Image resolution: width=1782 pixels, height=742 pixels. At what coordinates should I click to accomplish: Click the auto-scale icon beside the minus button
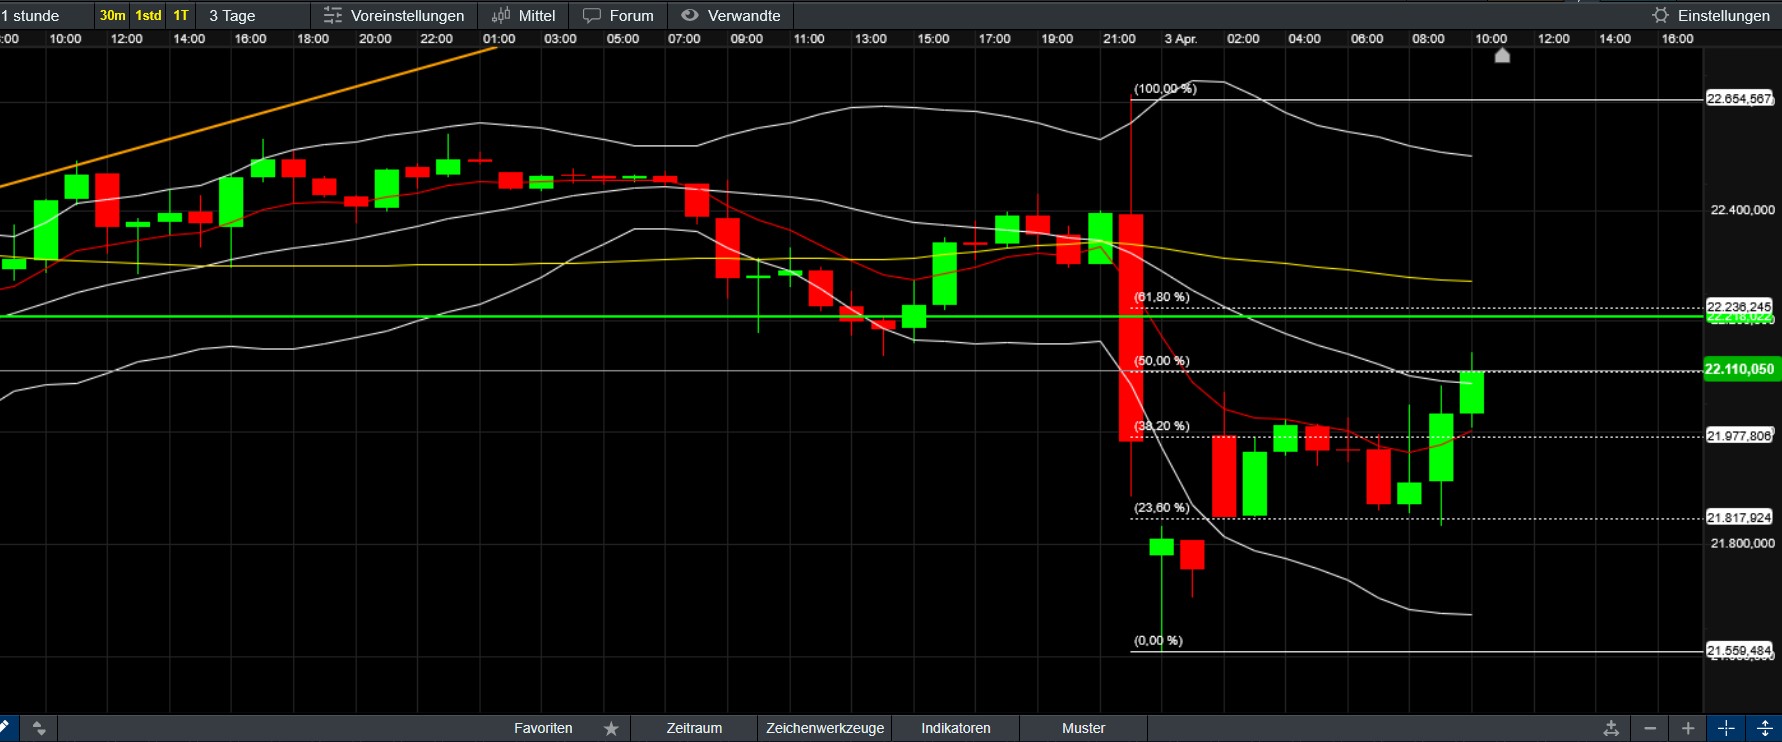tap(1611, 728)
